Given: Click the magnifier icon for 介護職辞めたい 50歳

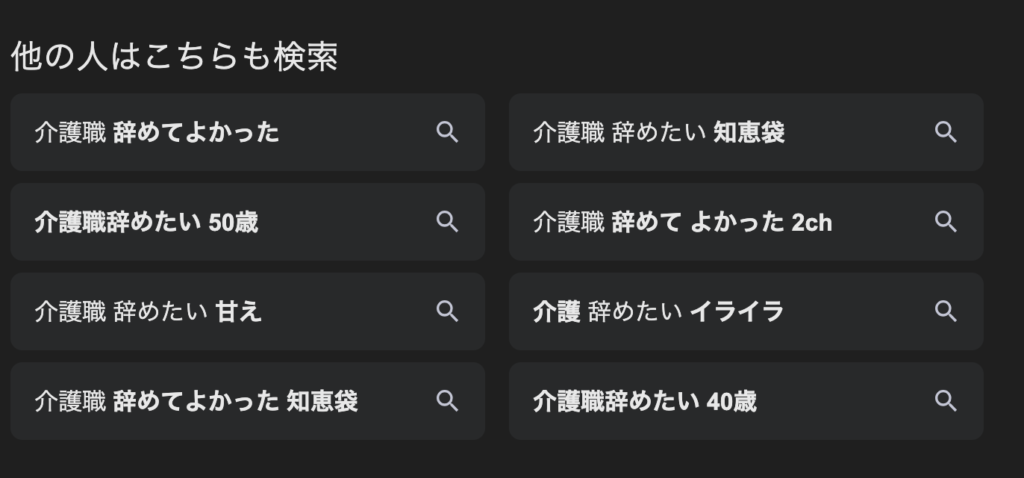Looking at the screenshot, I should click(447, 222).
